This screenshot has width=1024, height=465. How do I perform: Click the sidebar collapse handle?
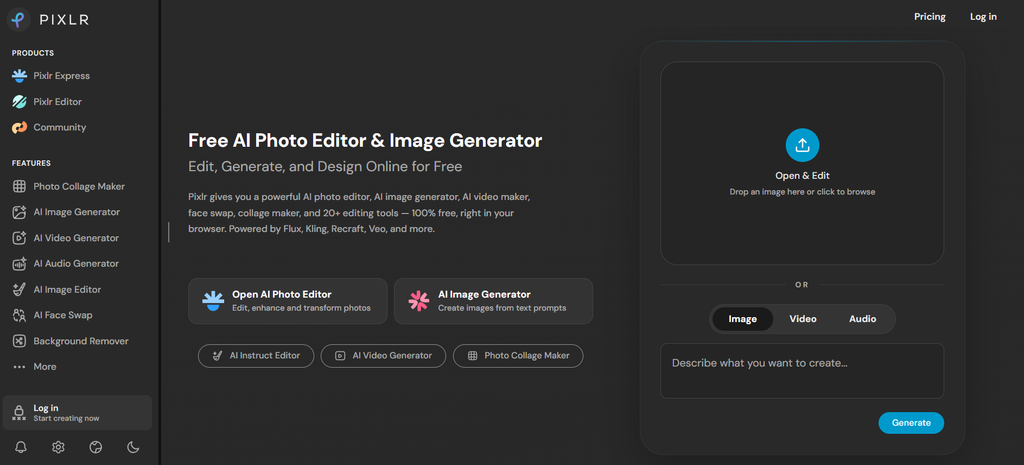[168, 232]
